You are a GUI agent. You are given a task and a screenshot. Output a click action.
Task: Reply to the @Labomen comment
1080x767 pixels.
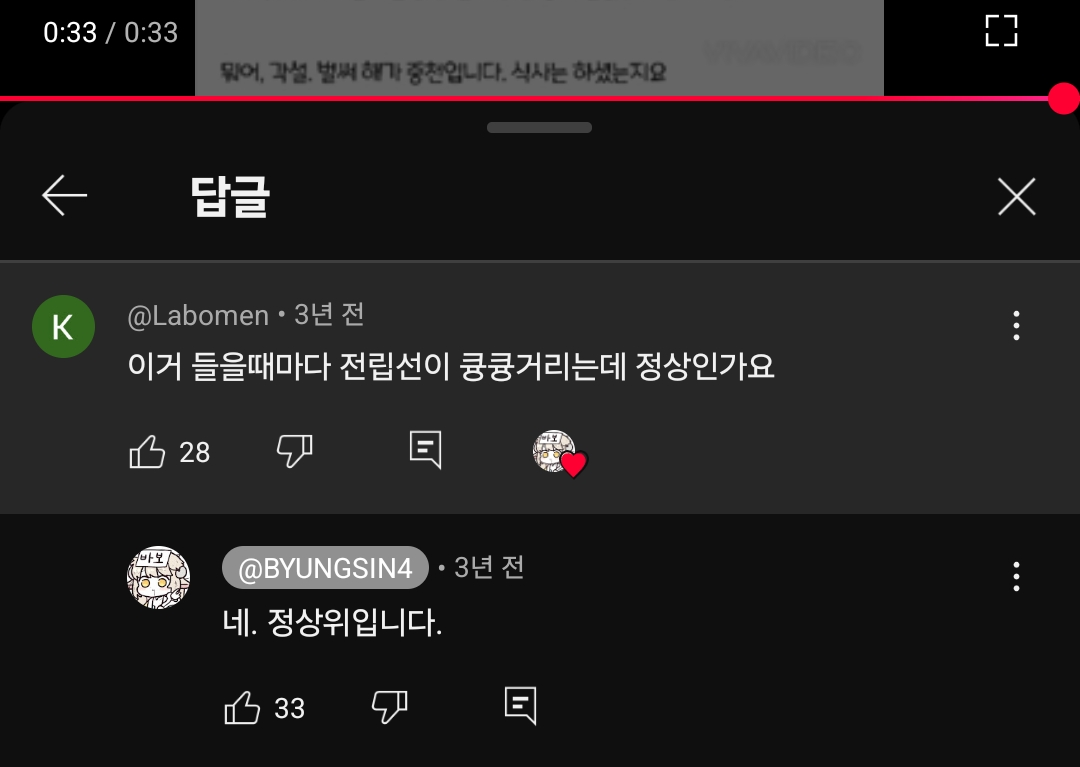[425, 450]
